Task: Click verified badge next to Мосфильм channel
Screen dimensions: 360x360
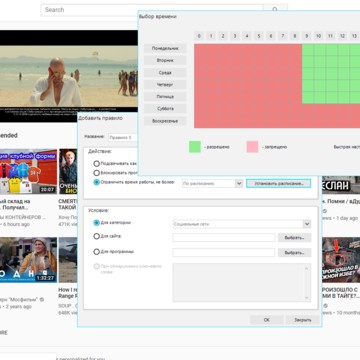Action: click(42, 300)
